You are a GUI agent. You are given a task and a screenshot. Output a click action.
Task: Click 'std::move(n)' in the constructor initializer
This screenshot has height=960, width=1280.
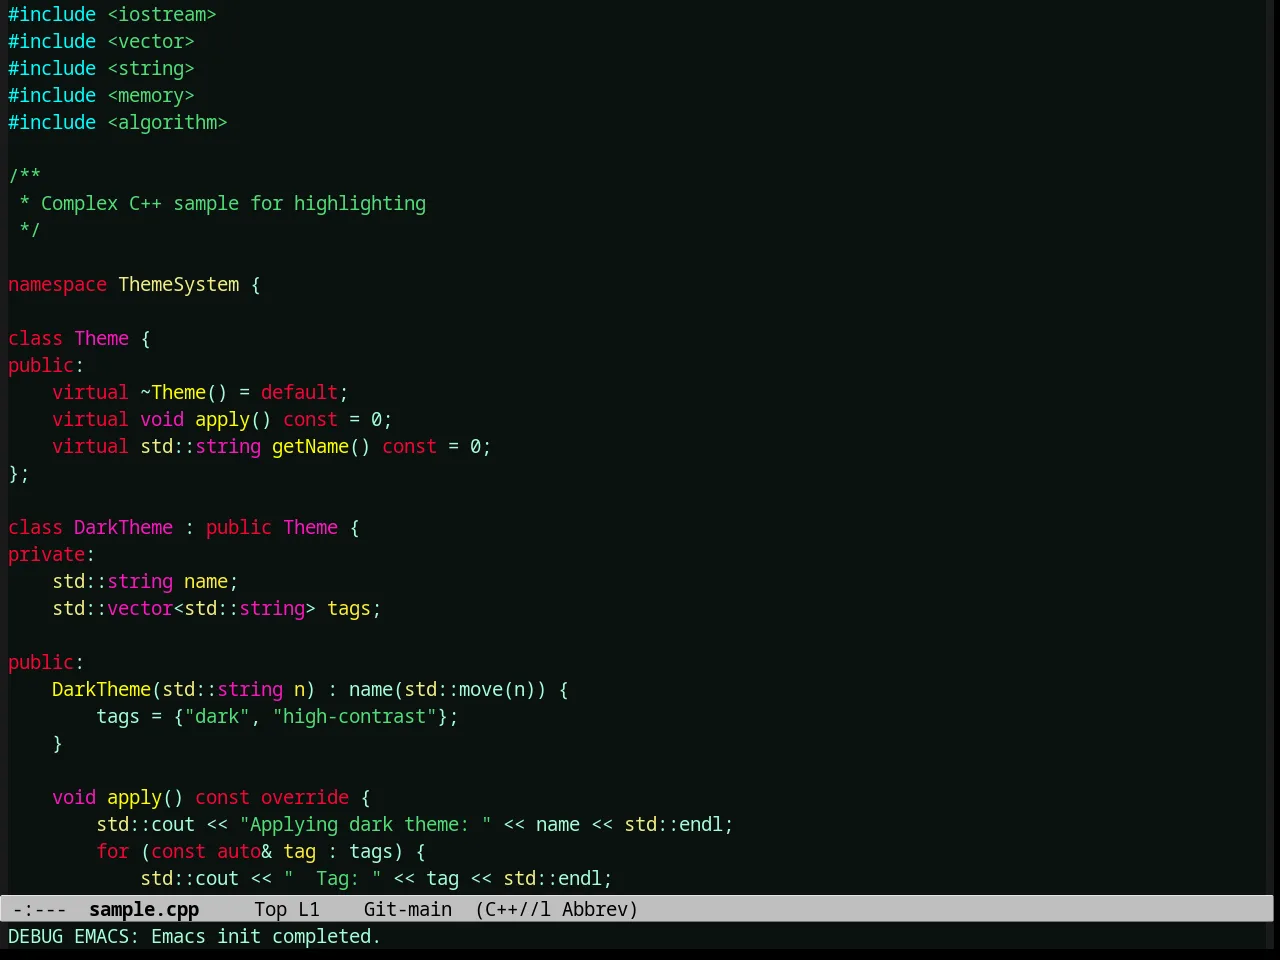tap(470, 689)
